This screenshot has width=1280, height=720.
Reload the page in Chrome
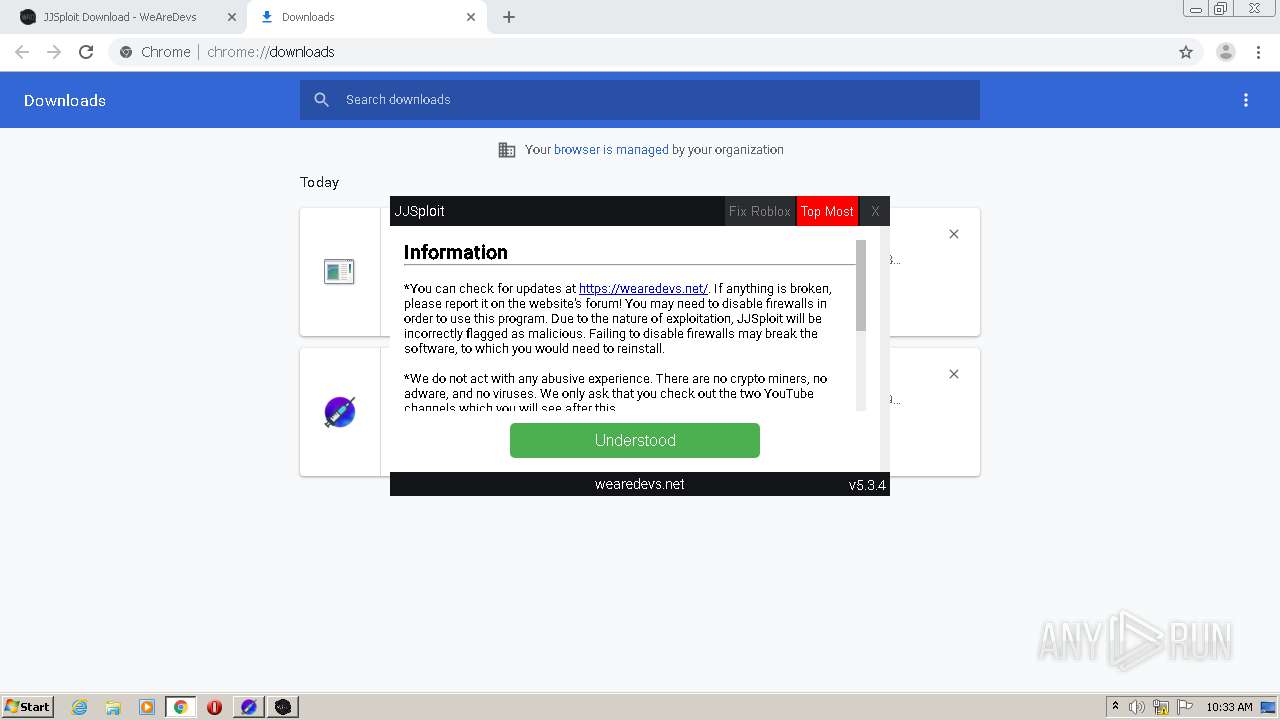[x=86, y=52]
